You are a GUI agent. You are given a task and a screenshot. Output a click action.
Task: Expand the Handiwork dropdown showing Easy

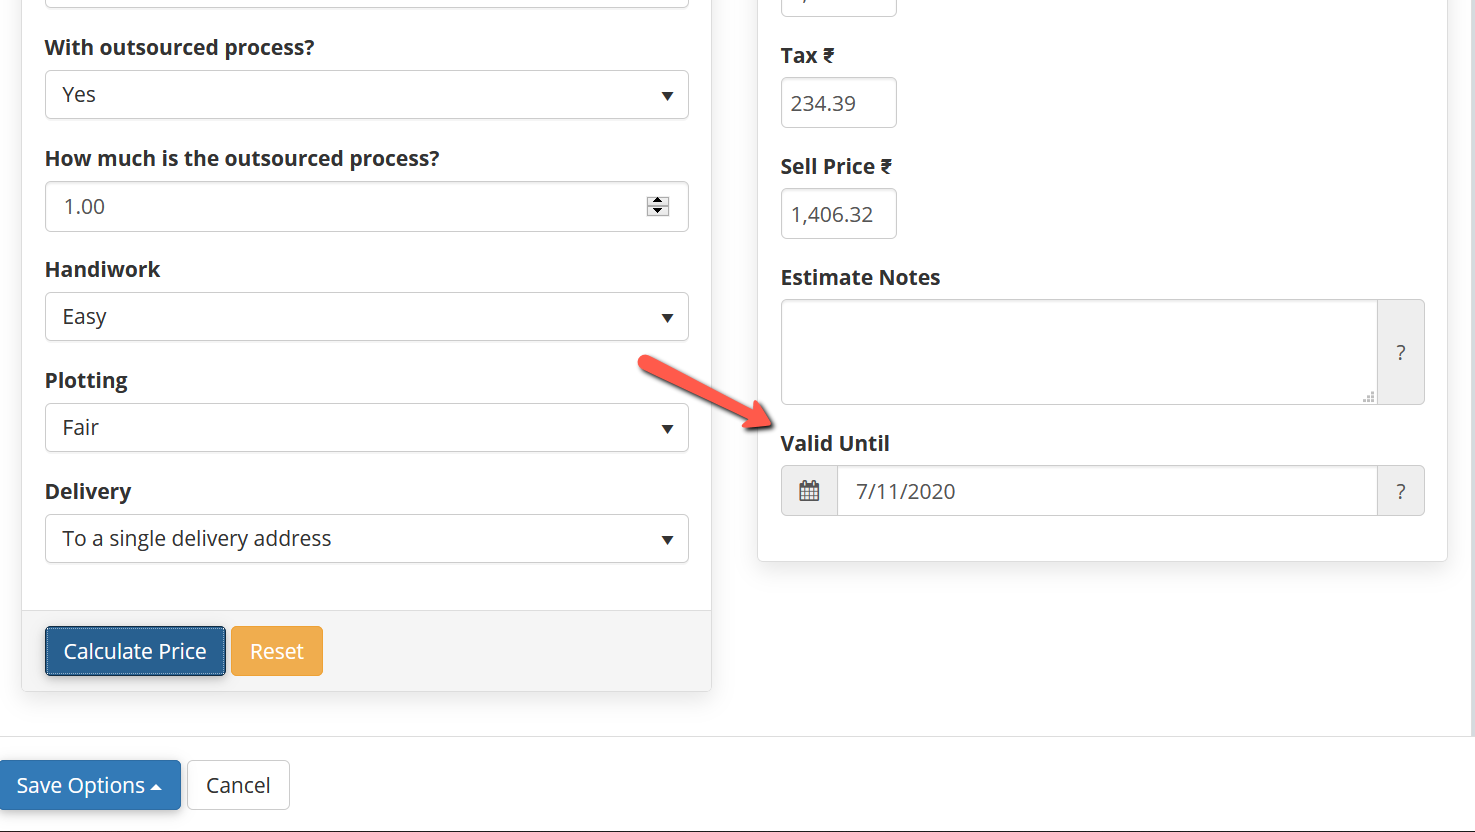coord(367,317)
